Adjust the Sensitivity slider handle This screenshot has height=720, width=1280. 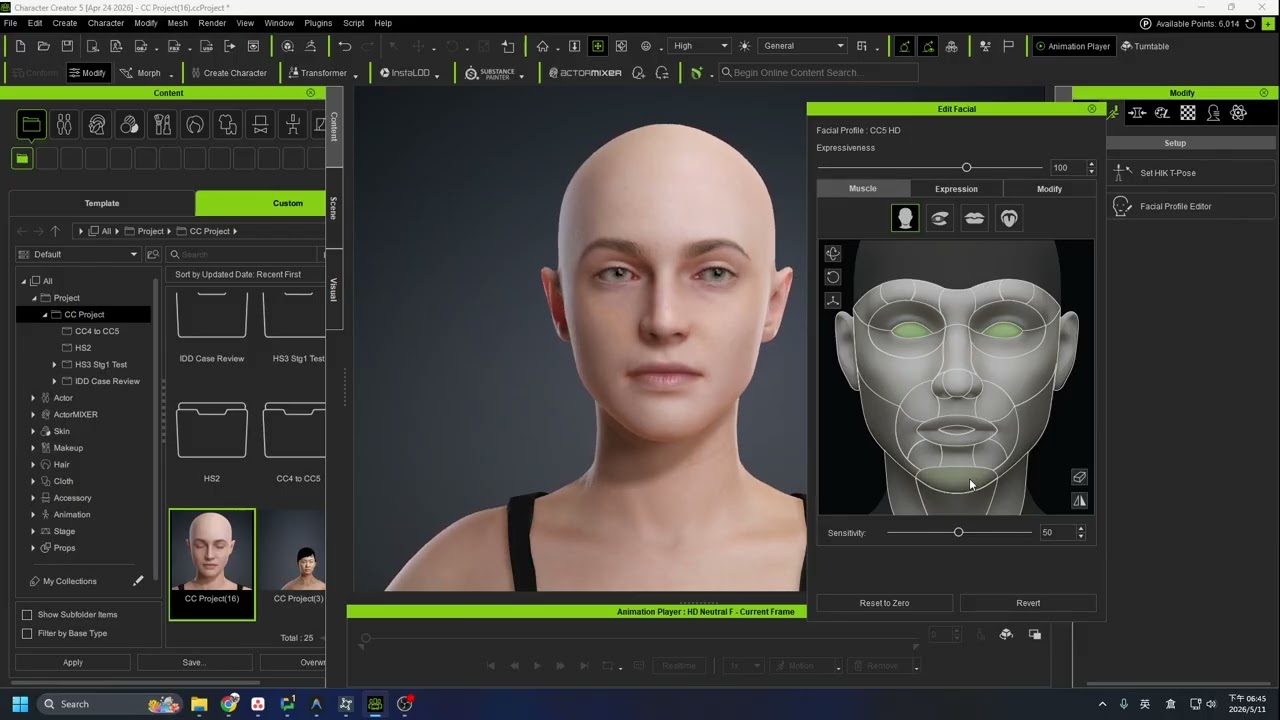coord(958,533)
